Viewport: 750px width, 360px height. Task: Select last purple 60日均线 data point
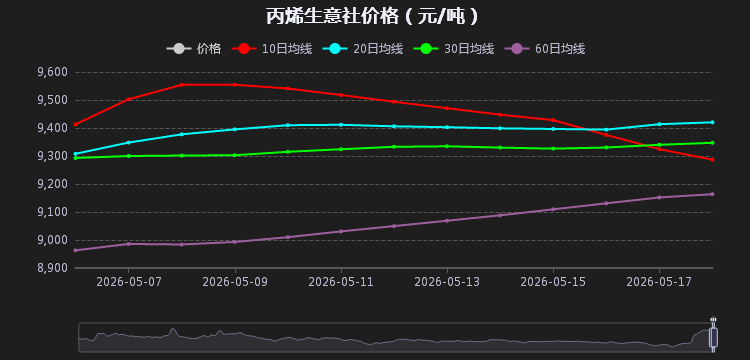click(712, 194)
